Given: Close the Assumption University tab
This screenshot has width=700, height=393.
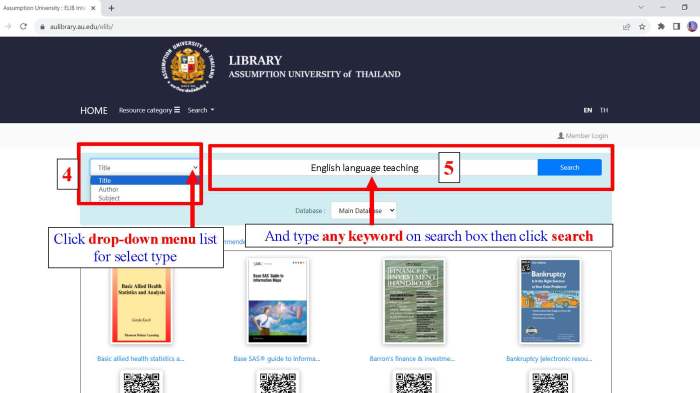Looking at the screenshot, I should click(93, 8).
